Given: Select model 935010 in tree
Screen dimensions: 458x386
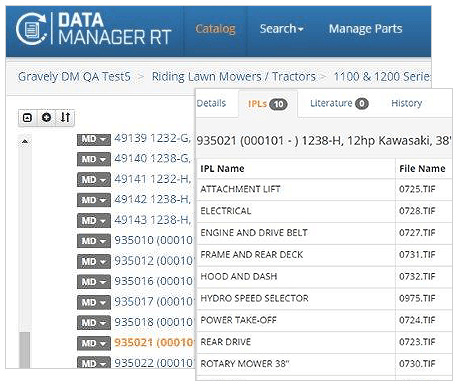Looking at the screenshot, I should click(x=154, y=240).
